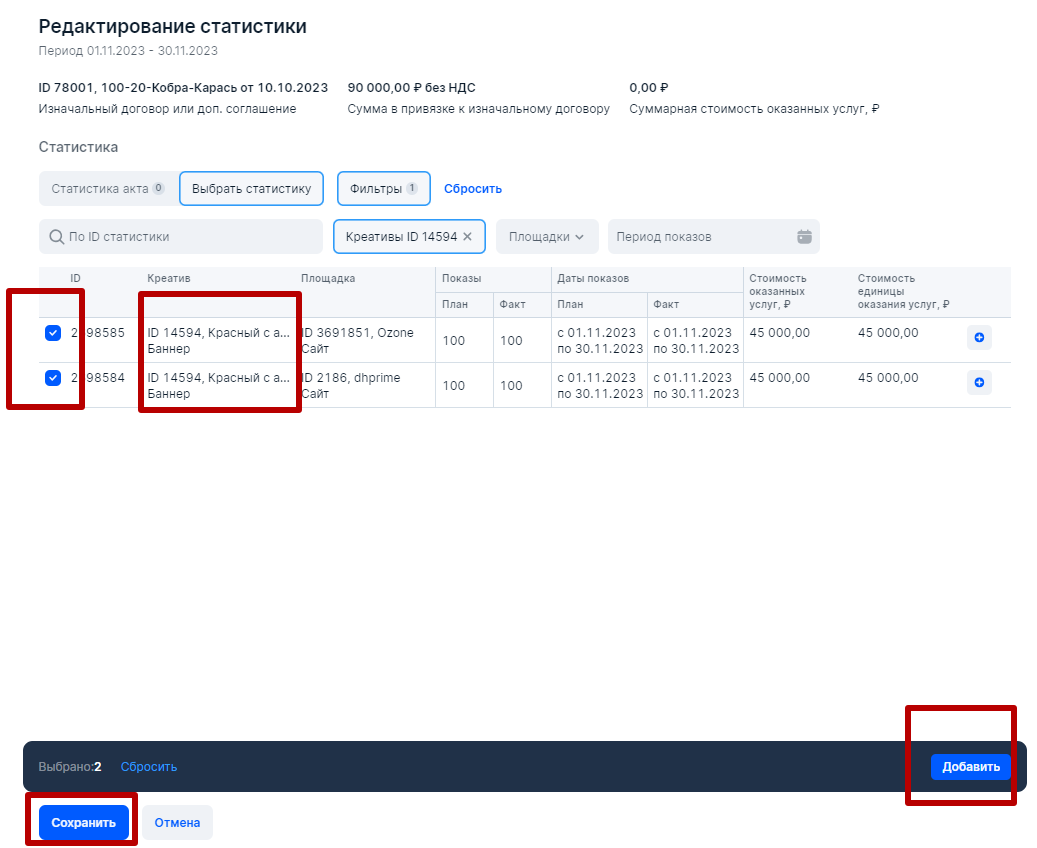1037x848 pixels.
Task: Expand the Площадки dropdown
Action: tap(546, 237)
